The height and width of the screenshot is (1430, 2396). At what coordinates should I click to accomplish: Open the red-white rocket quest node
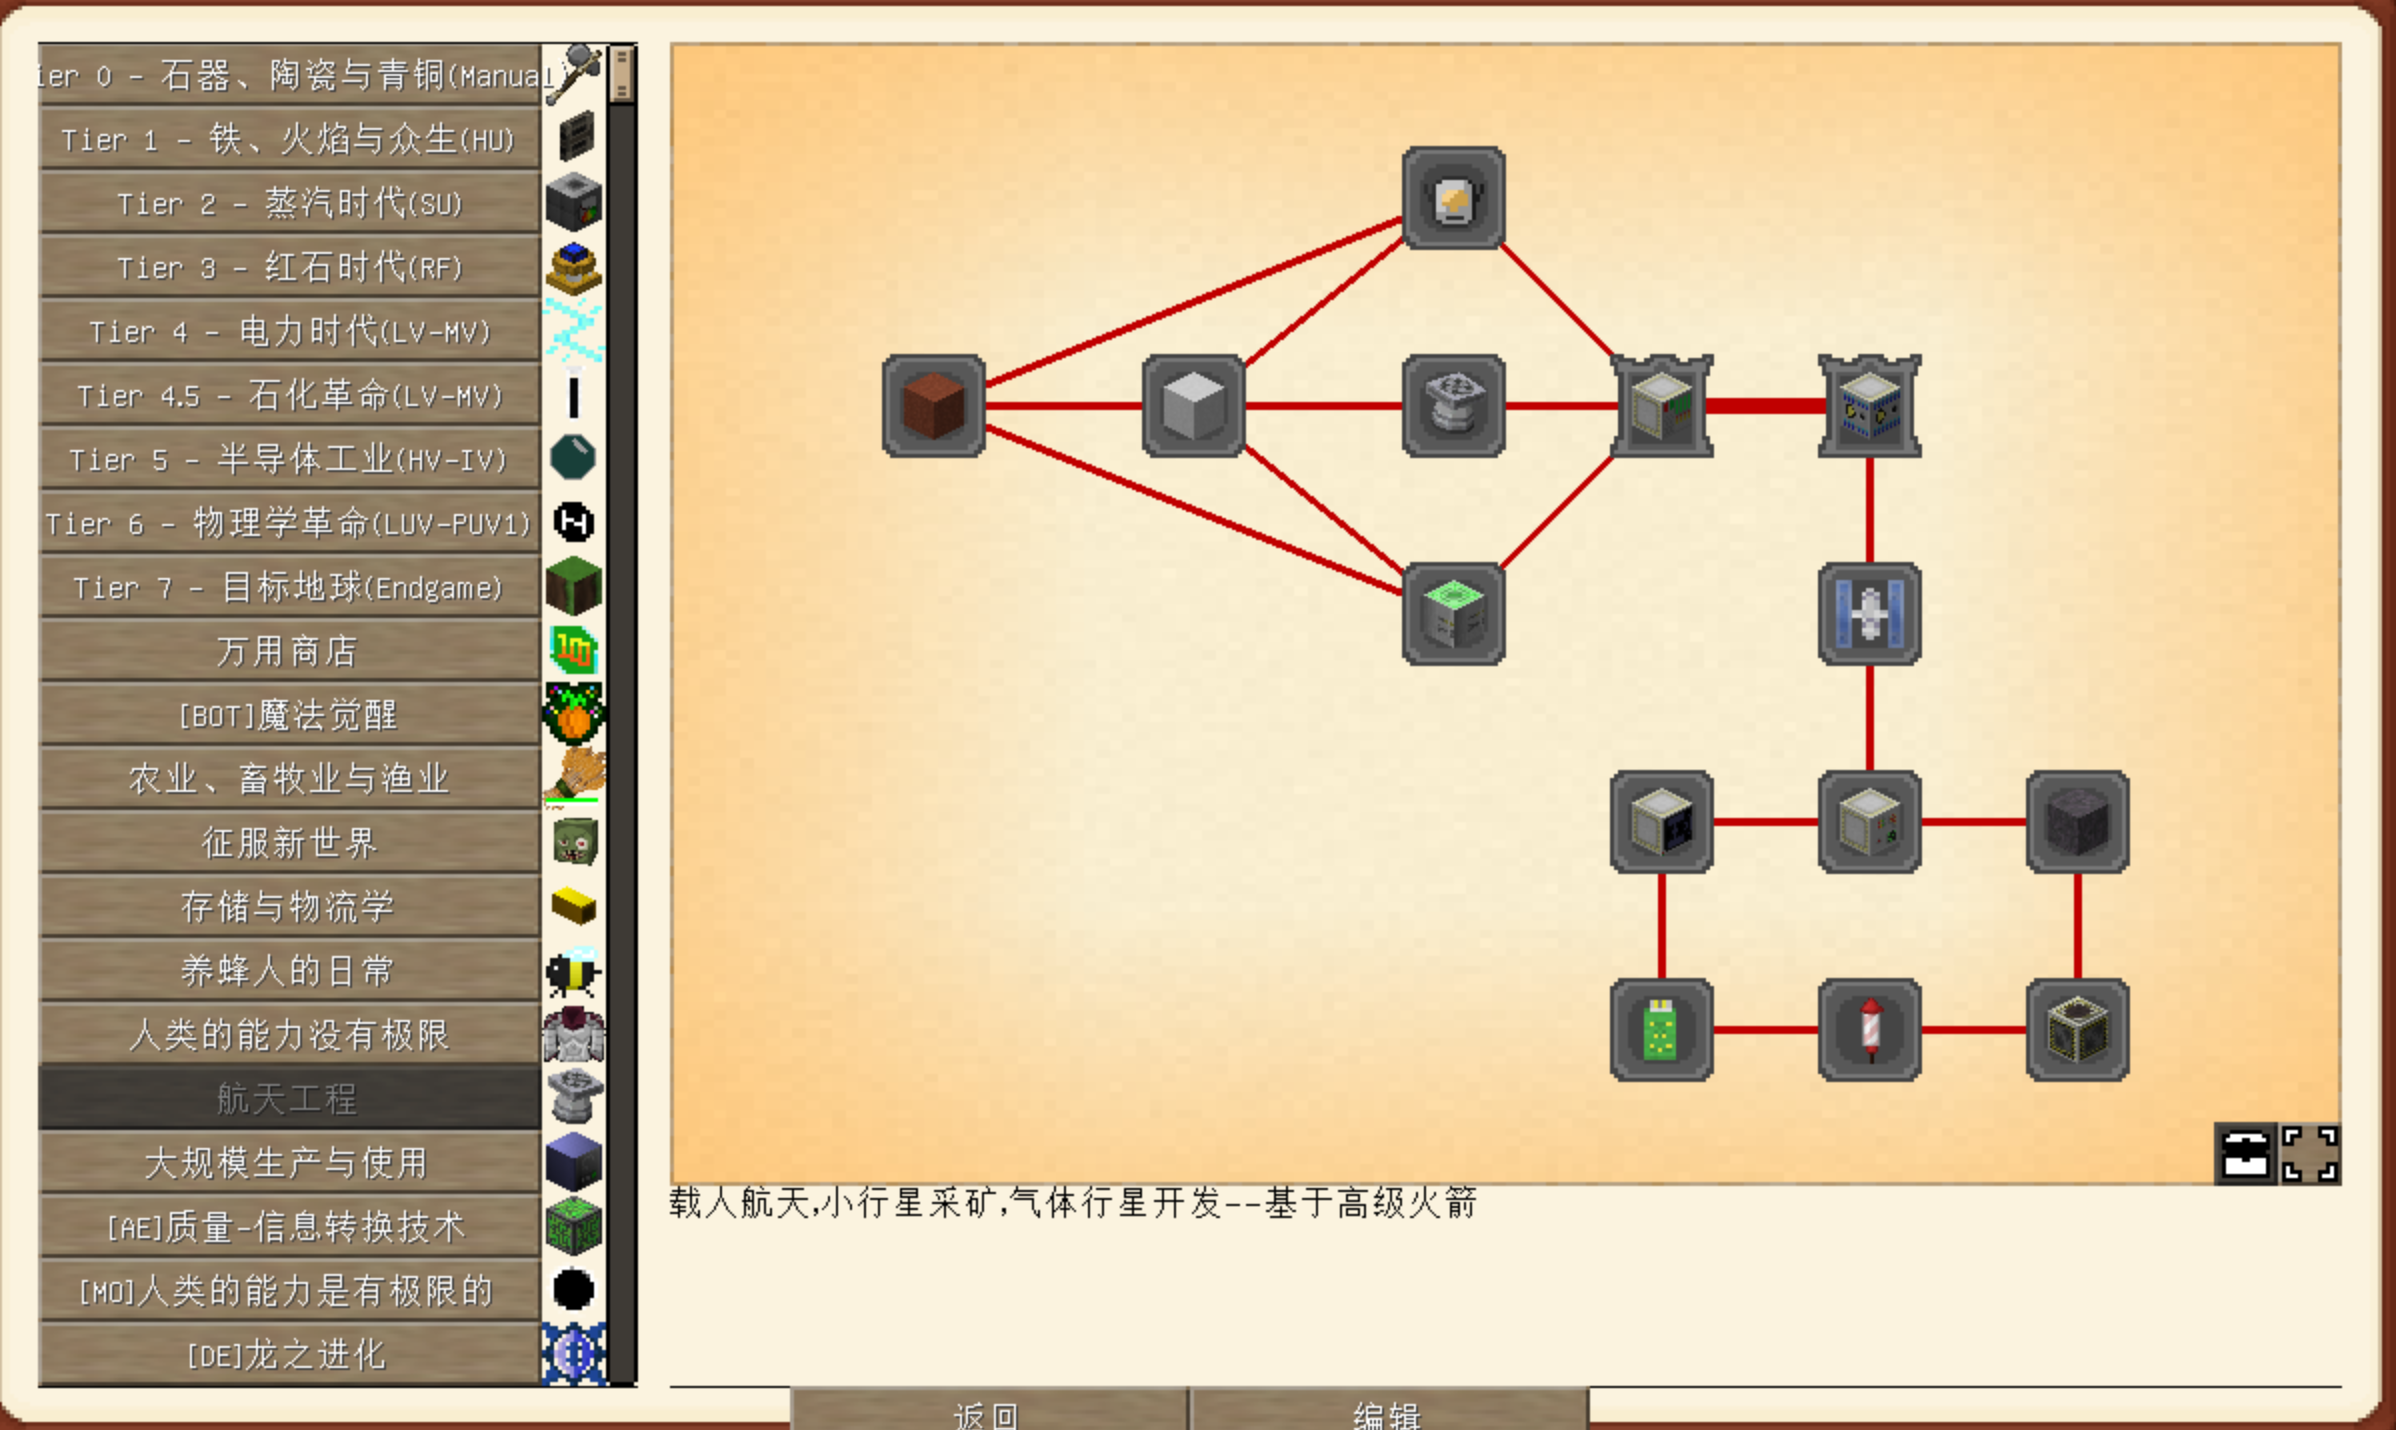1869,1030
